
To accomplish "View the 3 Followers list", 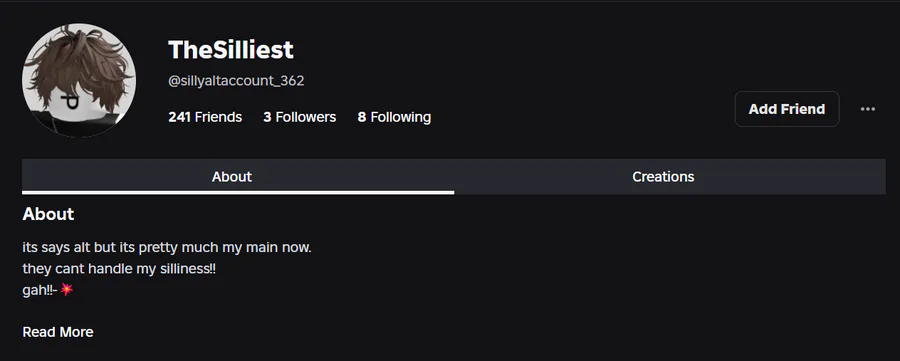I will point(300,117).
